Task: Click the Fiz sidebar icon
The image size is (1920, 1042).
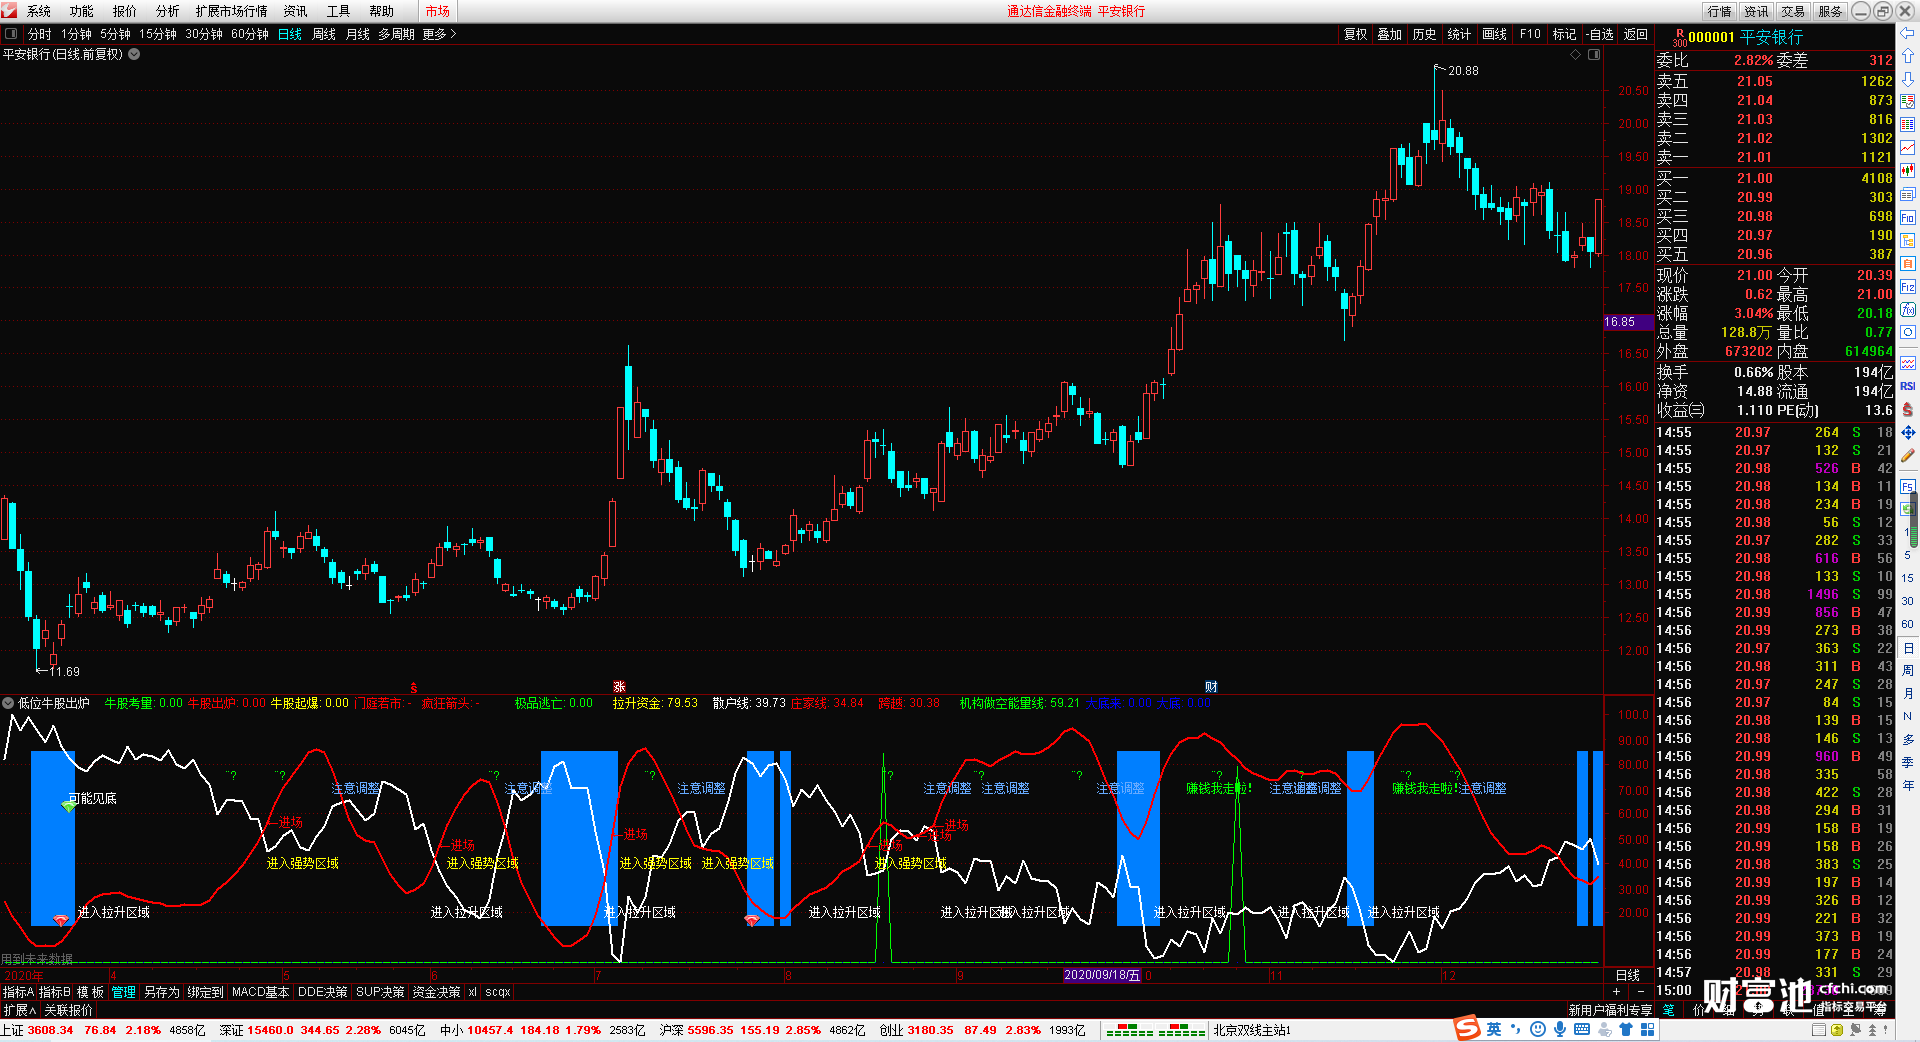Action: [1908, 287]
